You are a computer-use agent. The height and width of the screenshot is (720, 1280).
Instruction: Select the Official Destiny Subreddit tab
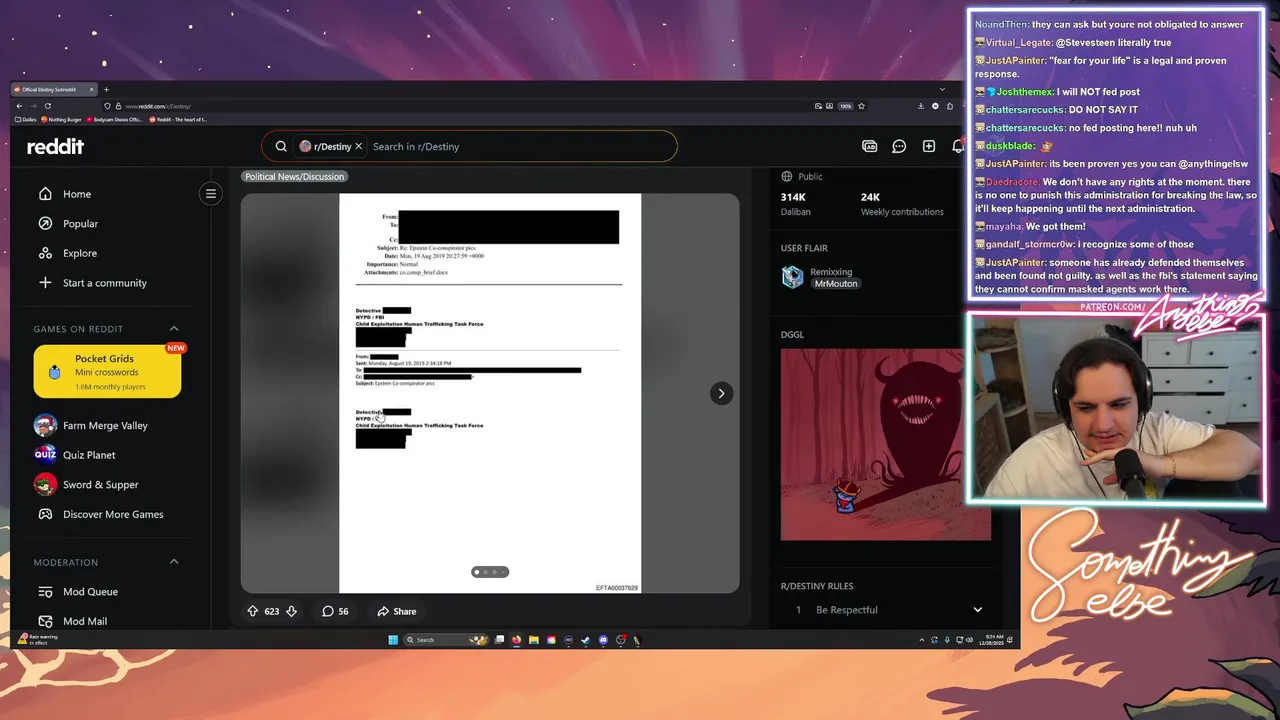[x=52, y=89]
